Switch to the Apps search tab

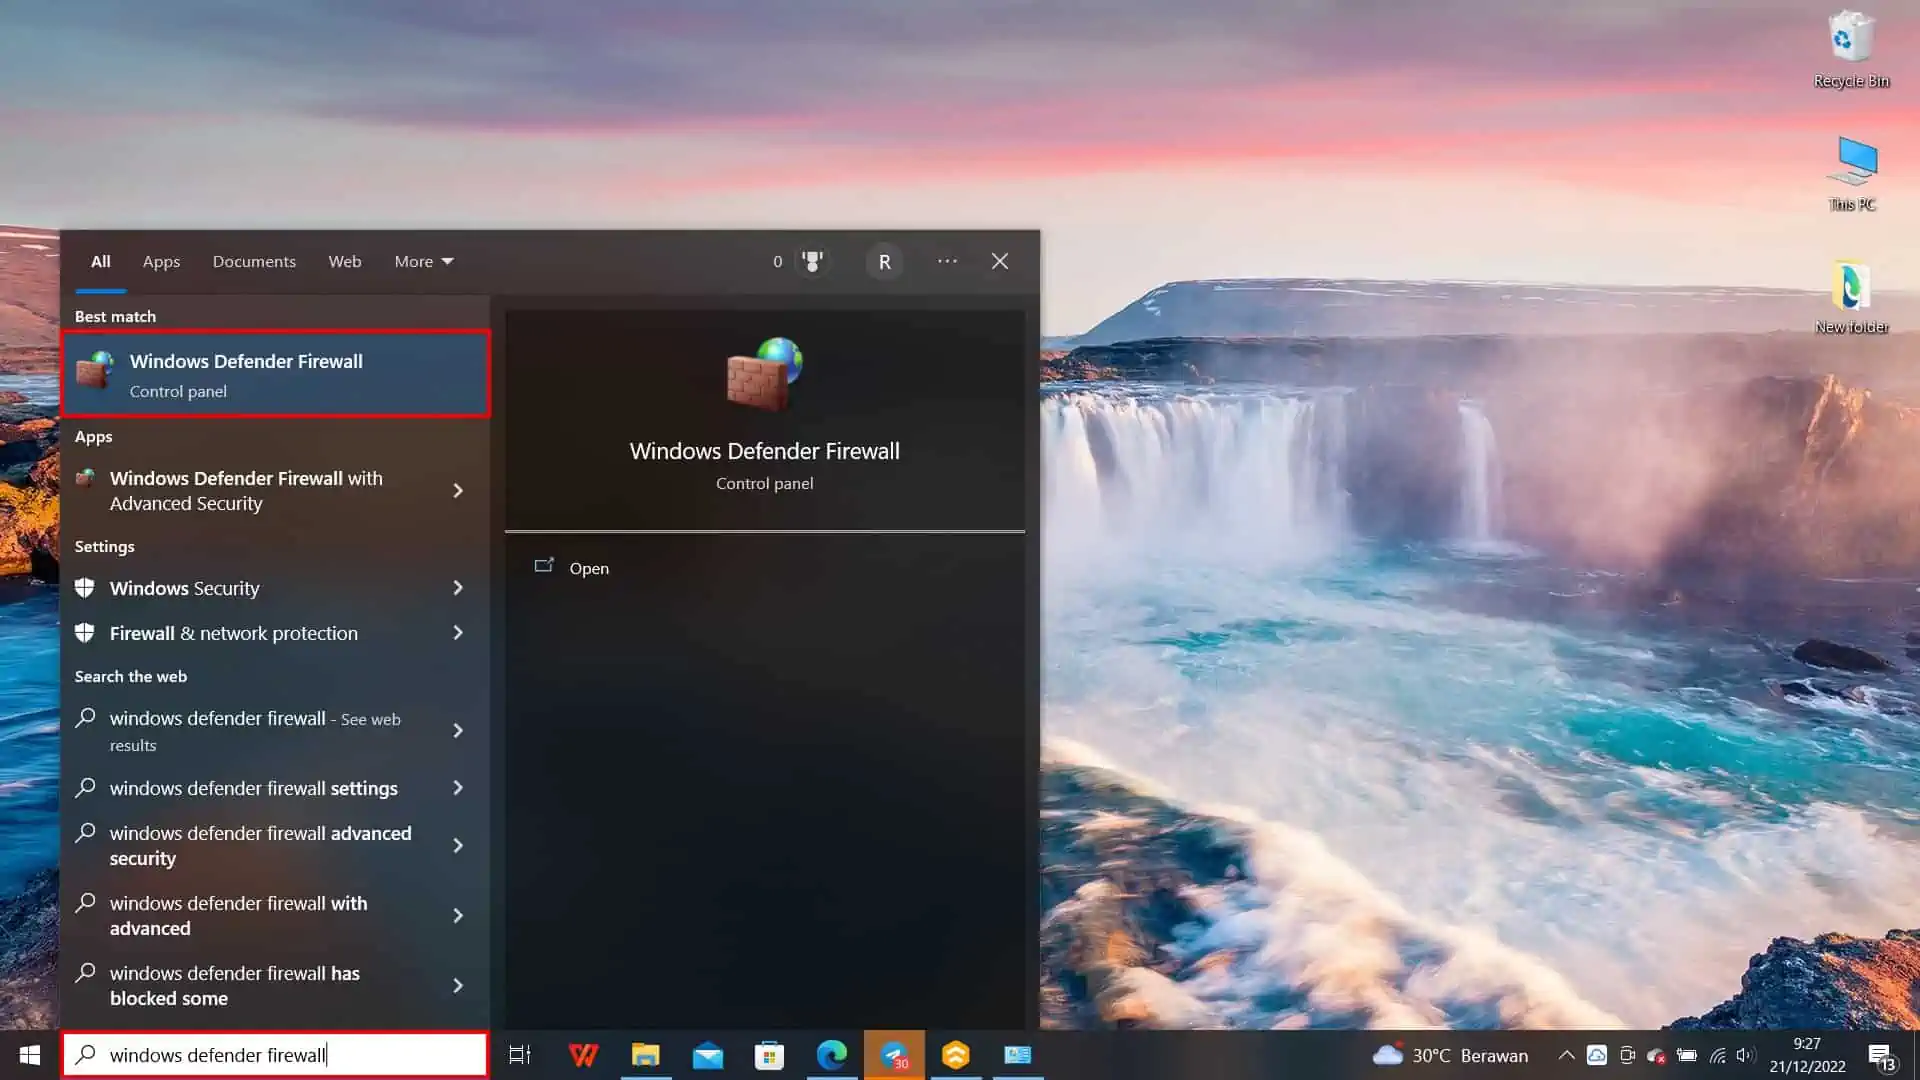(x=161, y=261)
